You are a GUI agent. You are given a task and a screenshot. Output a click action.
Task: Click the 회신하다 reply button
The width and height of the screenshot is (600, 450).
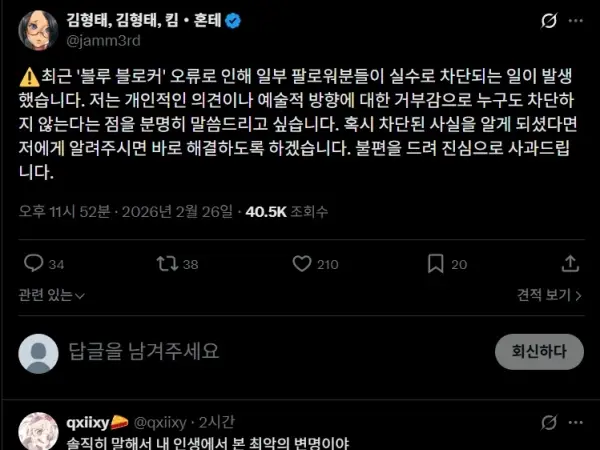[539, 352]
